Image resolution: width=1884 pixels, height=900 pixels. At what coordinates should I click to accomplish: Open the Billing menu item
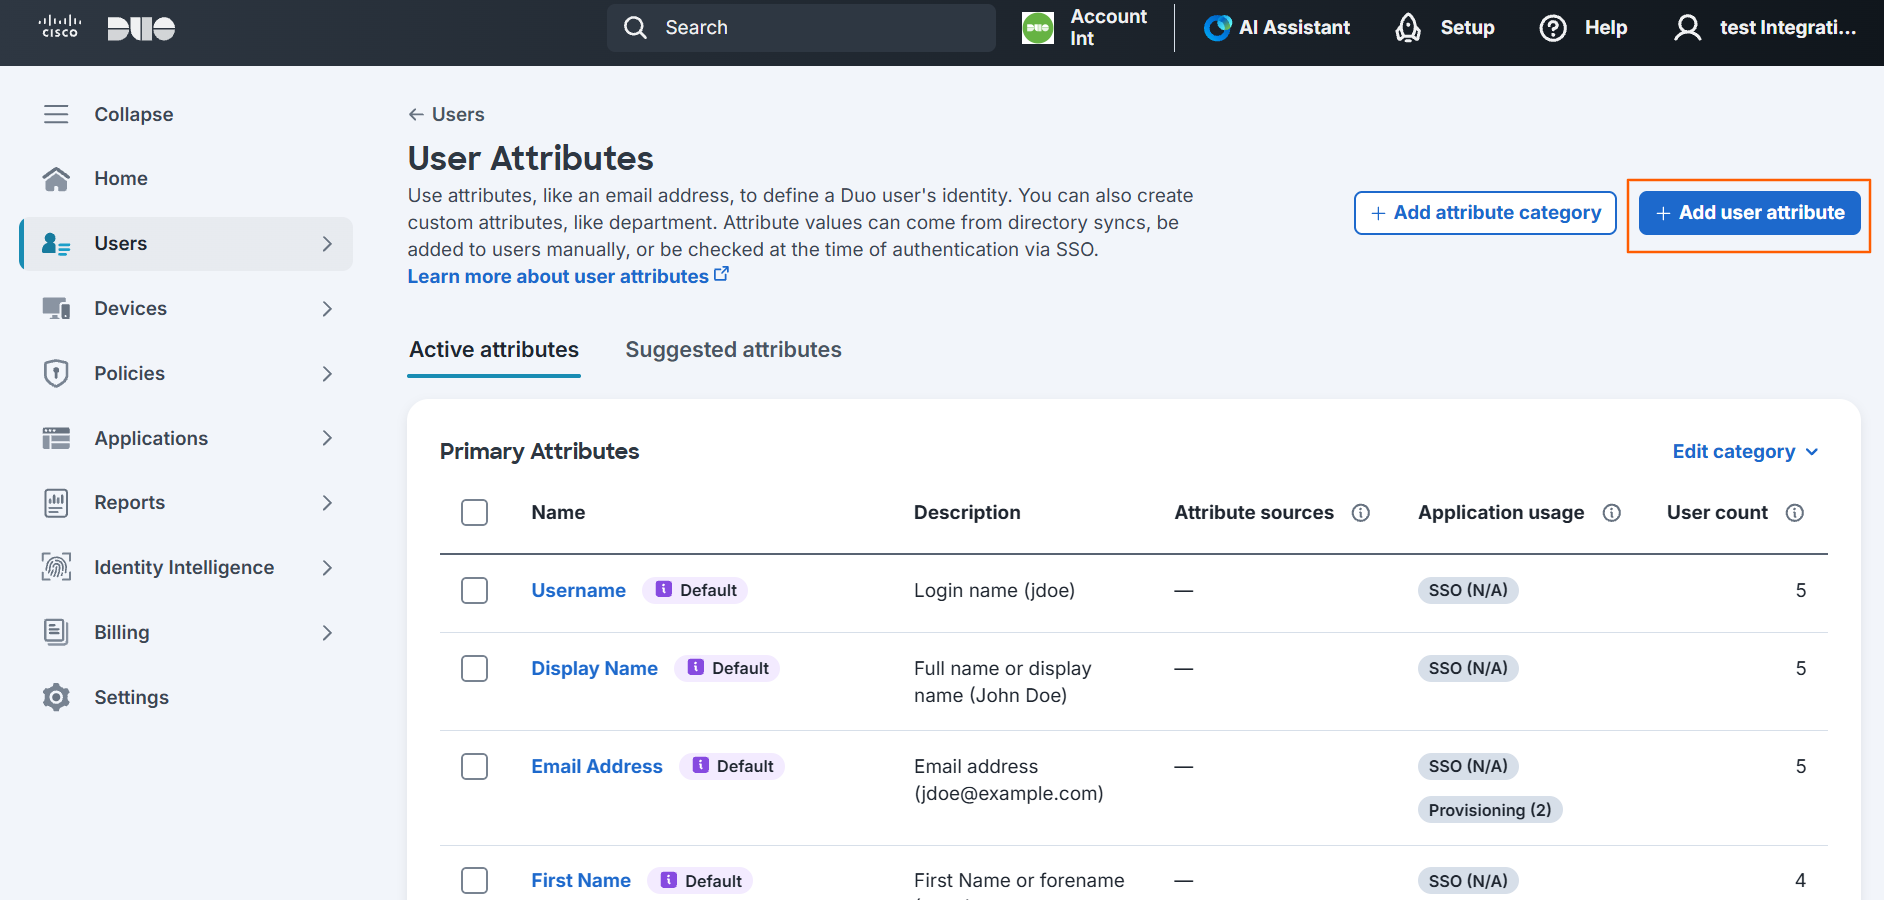(x=186, y=632)
